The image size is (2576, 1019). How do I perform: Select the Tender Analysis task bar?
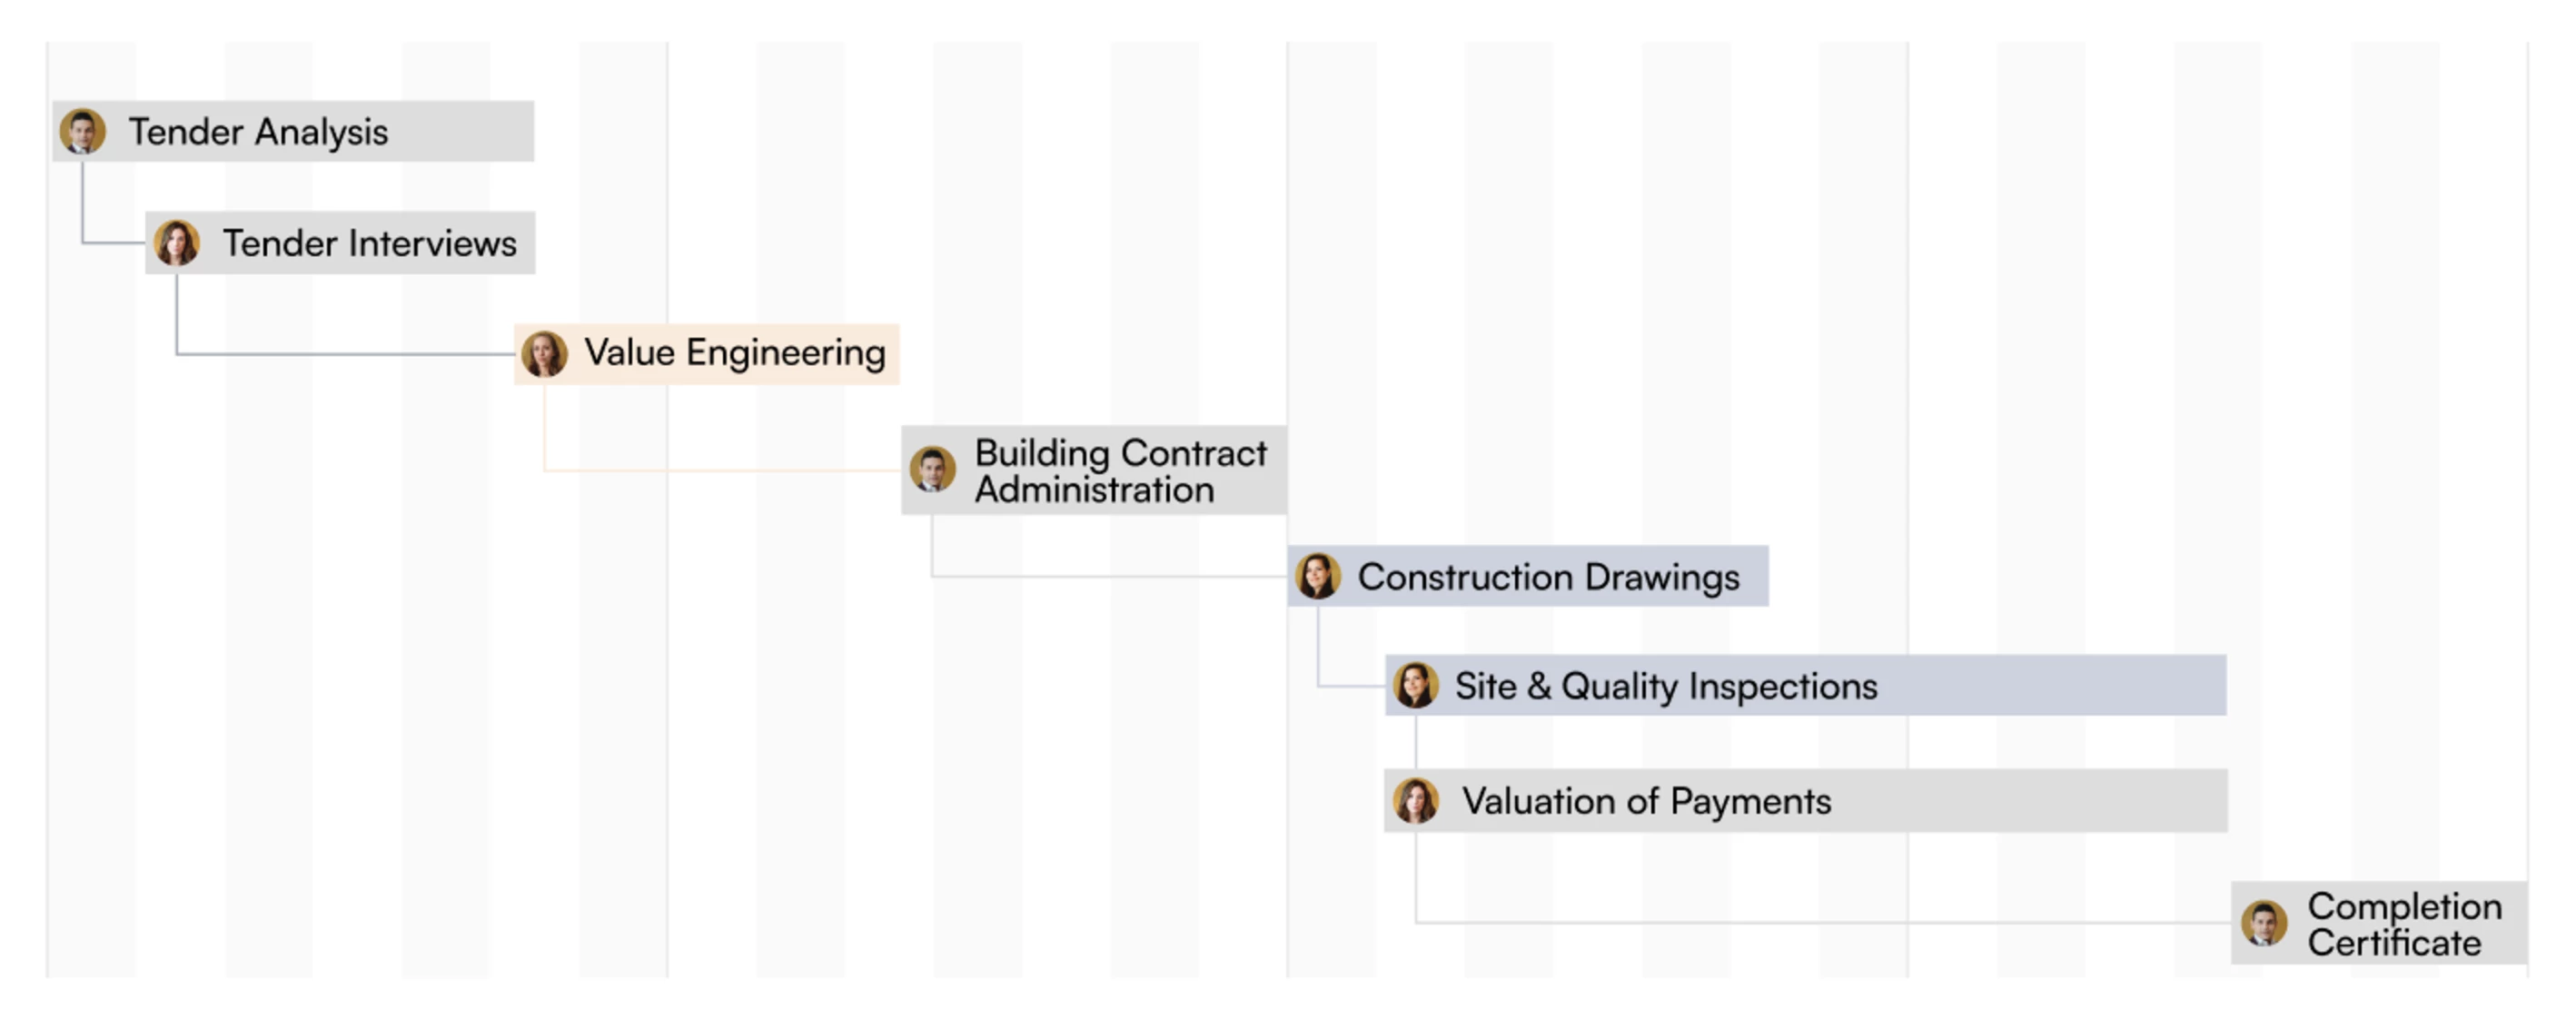tap(293, 131)
